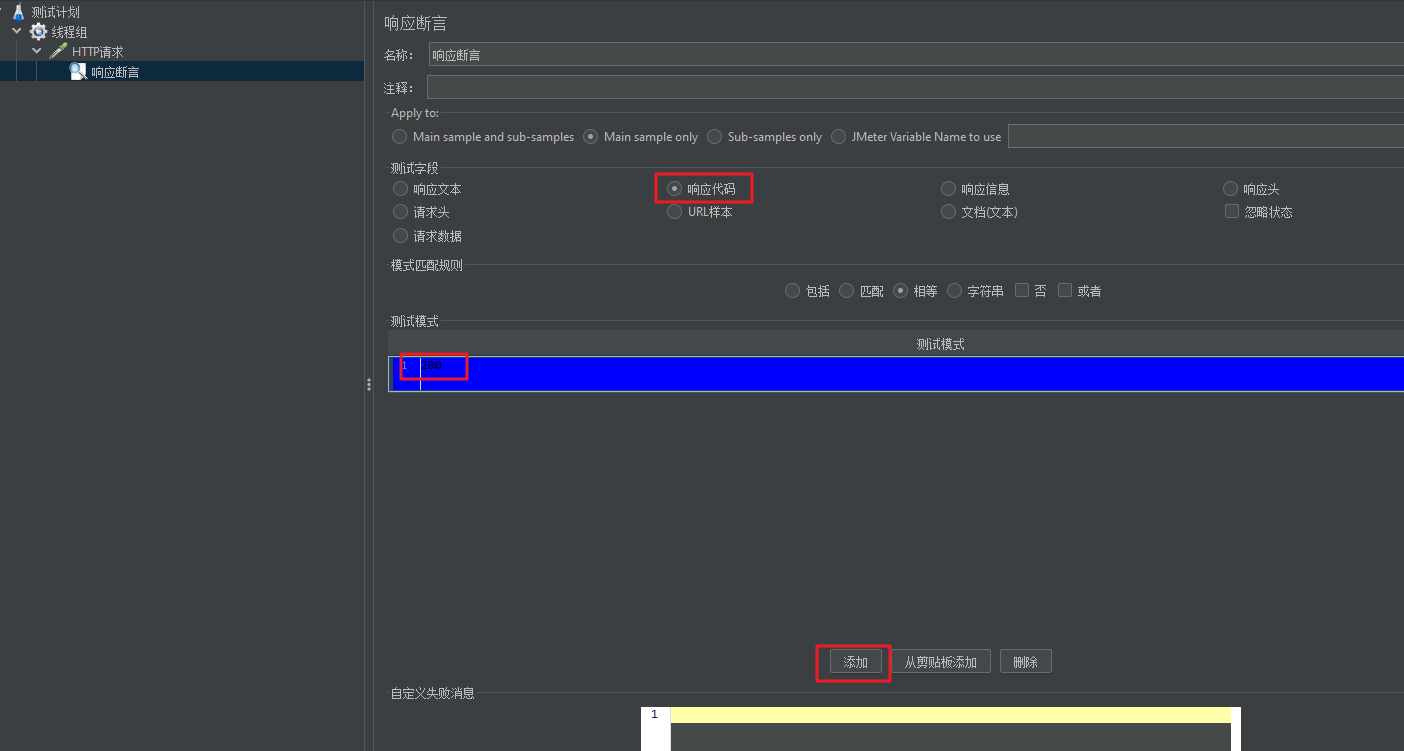1404x751 pixels.
Task: Select 测试计划 in the tree
Action: pos(55,12)
